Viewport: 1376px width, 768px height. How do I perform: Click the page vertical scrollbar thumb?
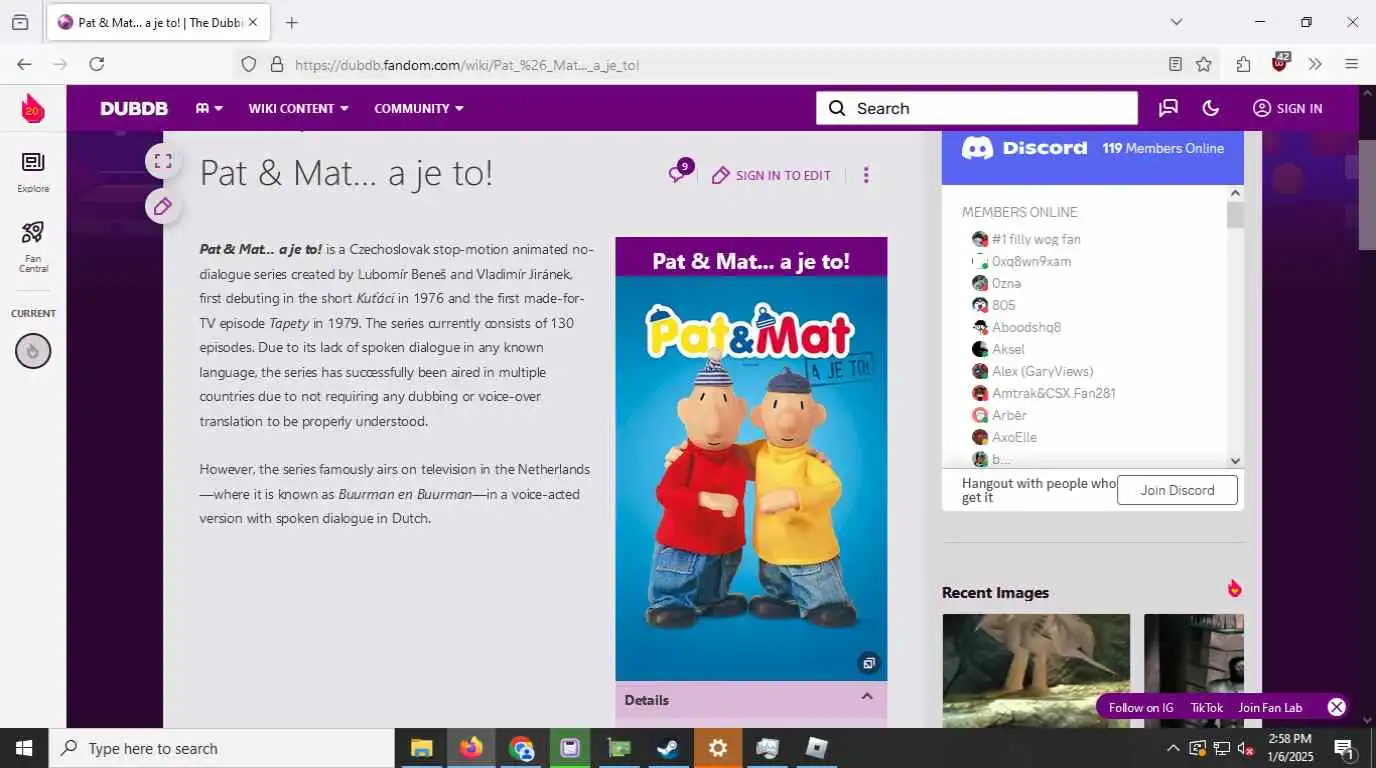pyautogui.click(x=1366, y=196)
